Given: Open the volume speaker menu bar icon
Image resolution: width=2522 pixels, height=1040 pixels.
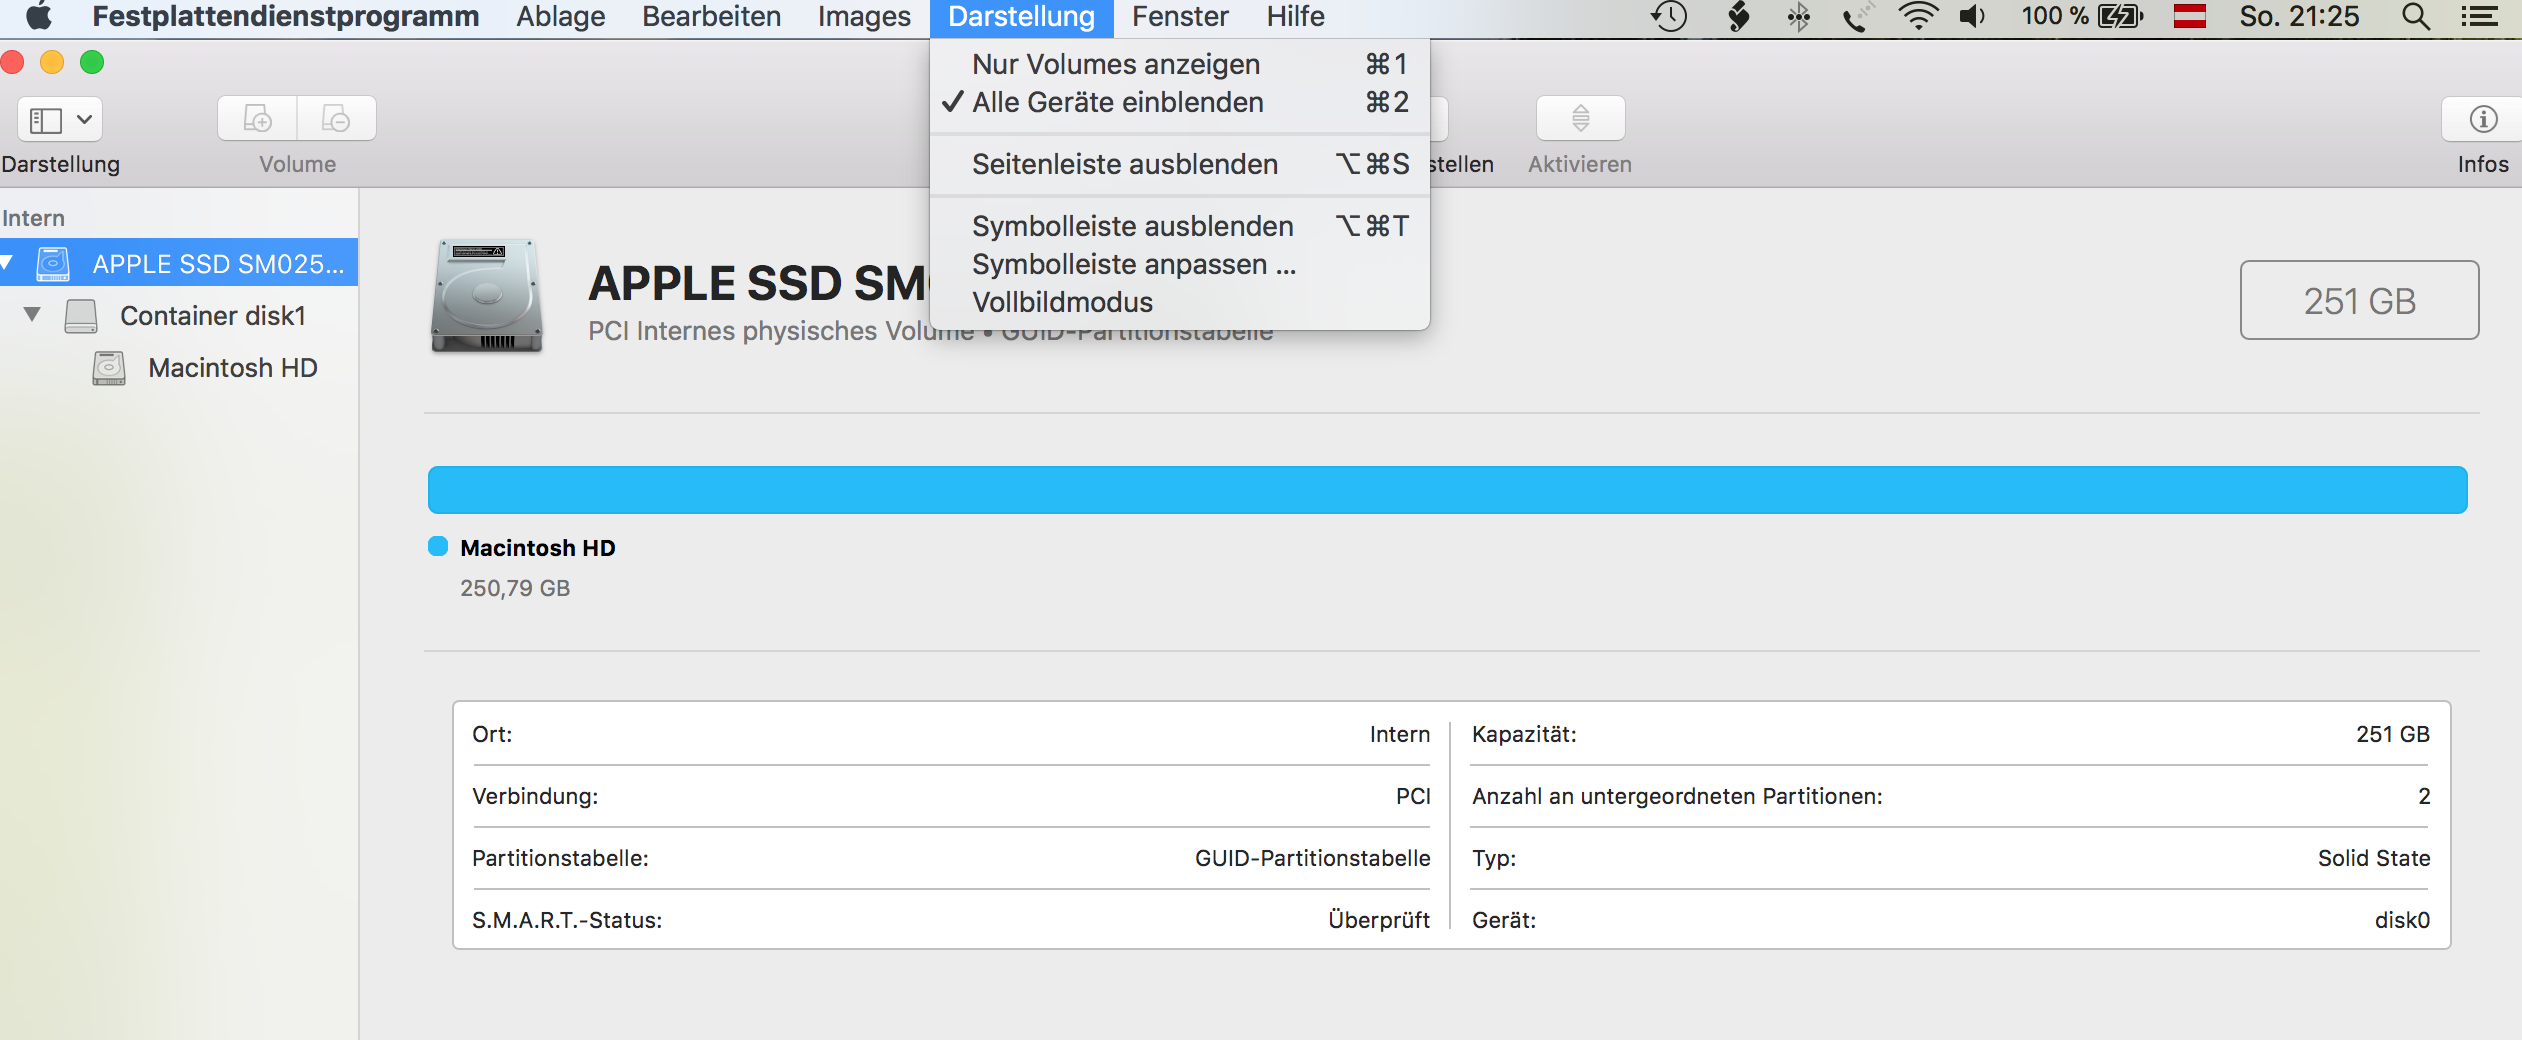Looking at the screenshot, I should 1972,17.
